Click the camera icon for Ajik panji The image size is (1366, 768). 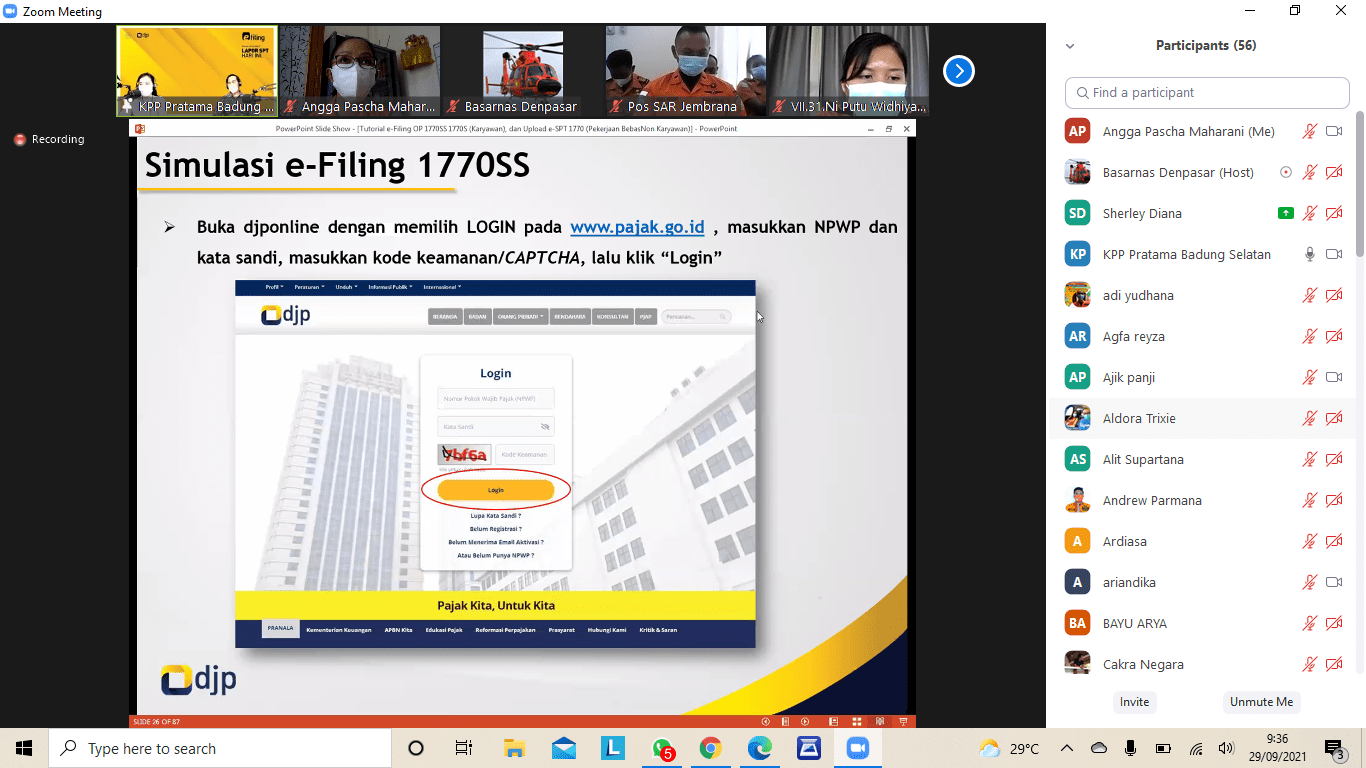pos(1333,377)
